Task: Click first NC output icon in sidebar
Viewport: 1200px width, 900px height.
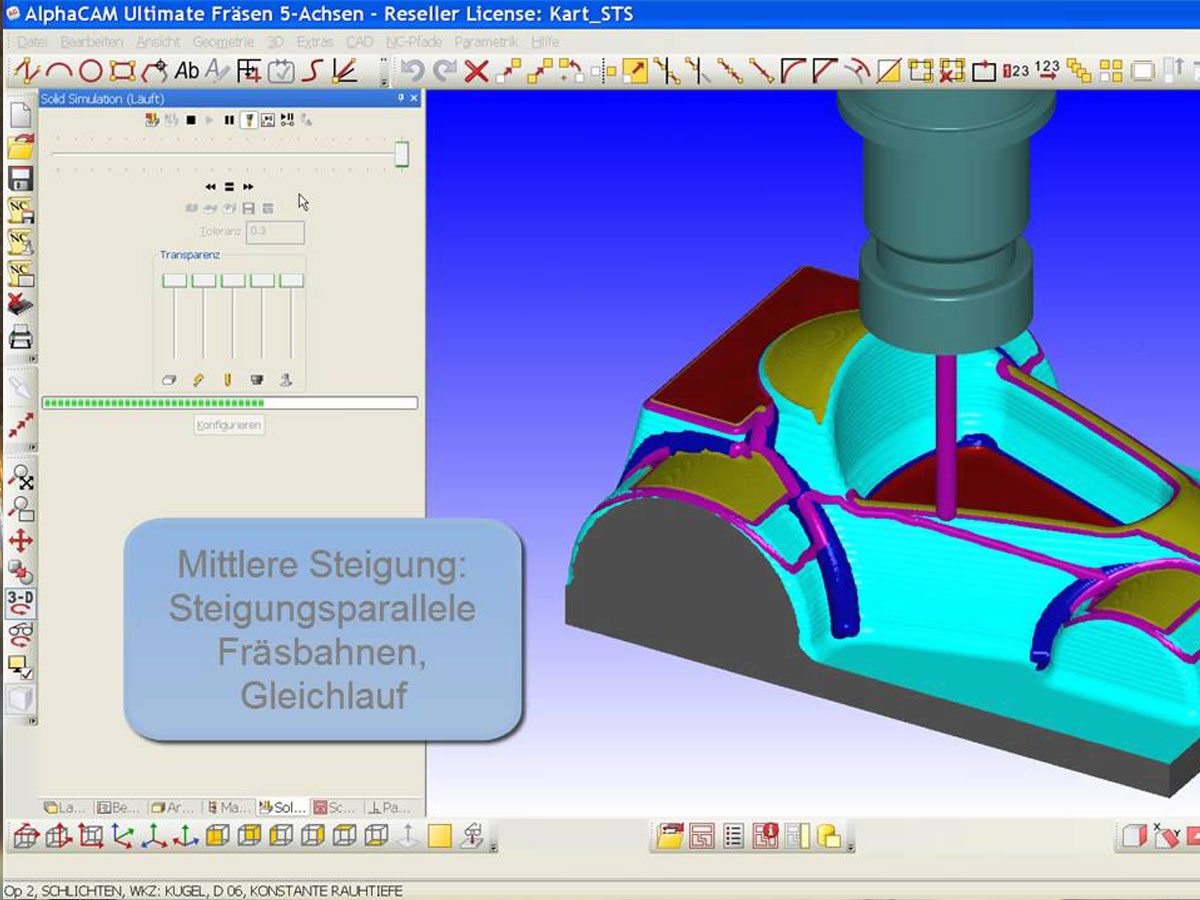Action: click(x=21, y=211)
